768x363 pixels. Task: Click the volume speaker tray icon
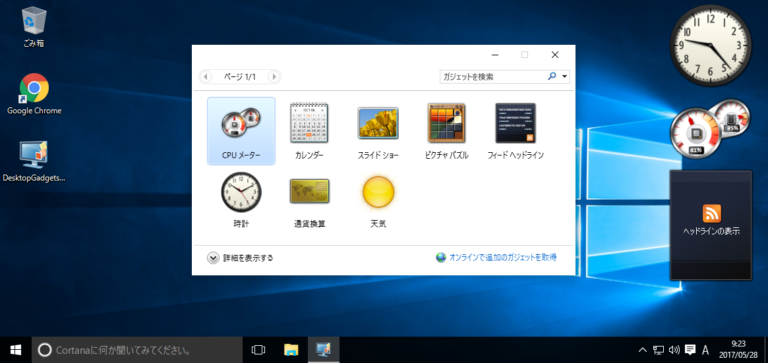tap(674, 350)
